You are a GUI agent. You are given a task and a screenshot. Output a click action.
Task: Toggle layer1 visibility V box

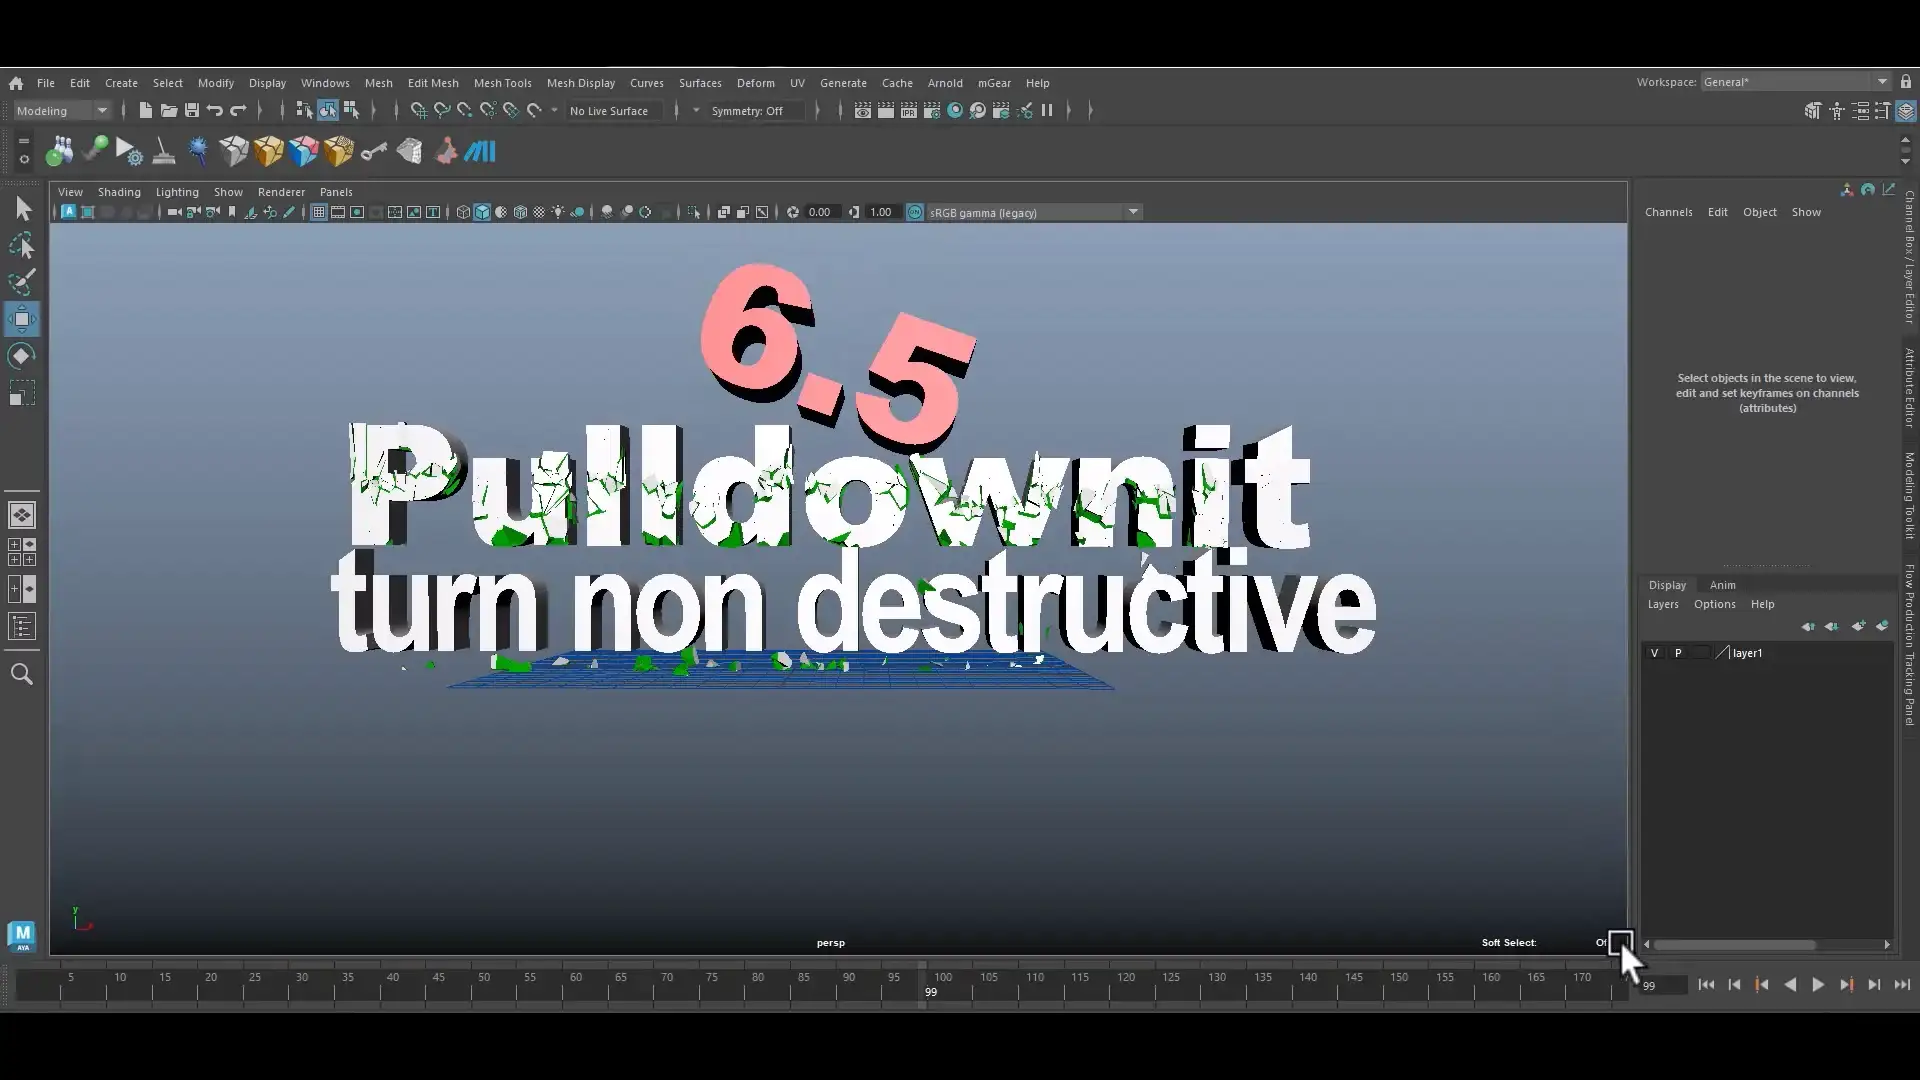[1654, 653]
